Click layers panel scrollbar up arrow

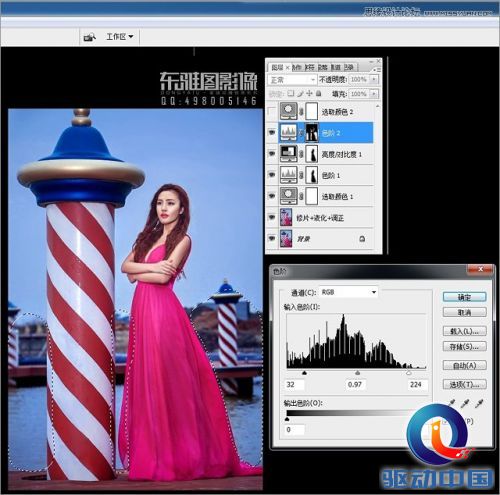377,106
